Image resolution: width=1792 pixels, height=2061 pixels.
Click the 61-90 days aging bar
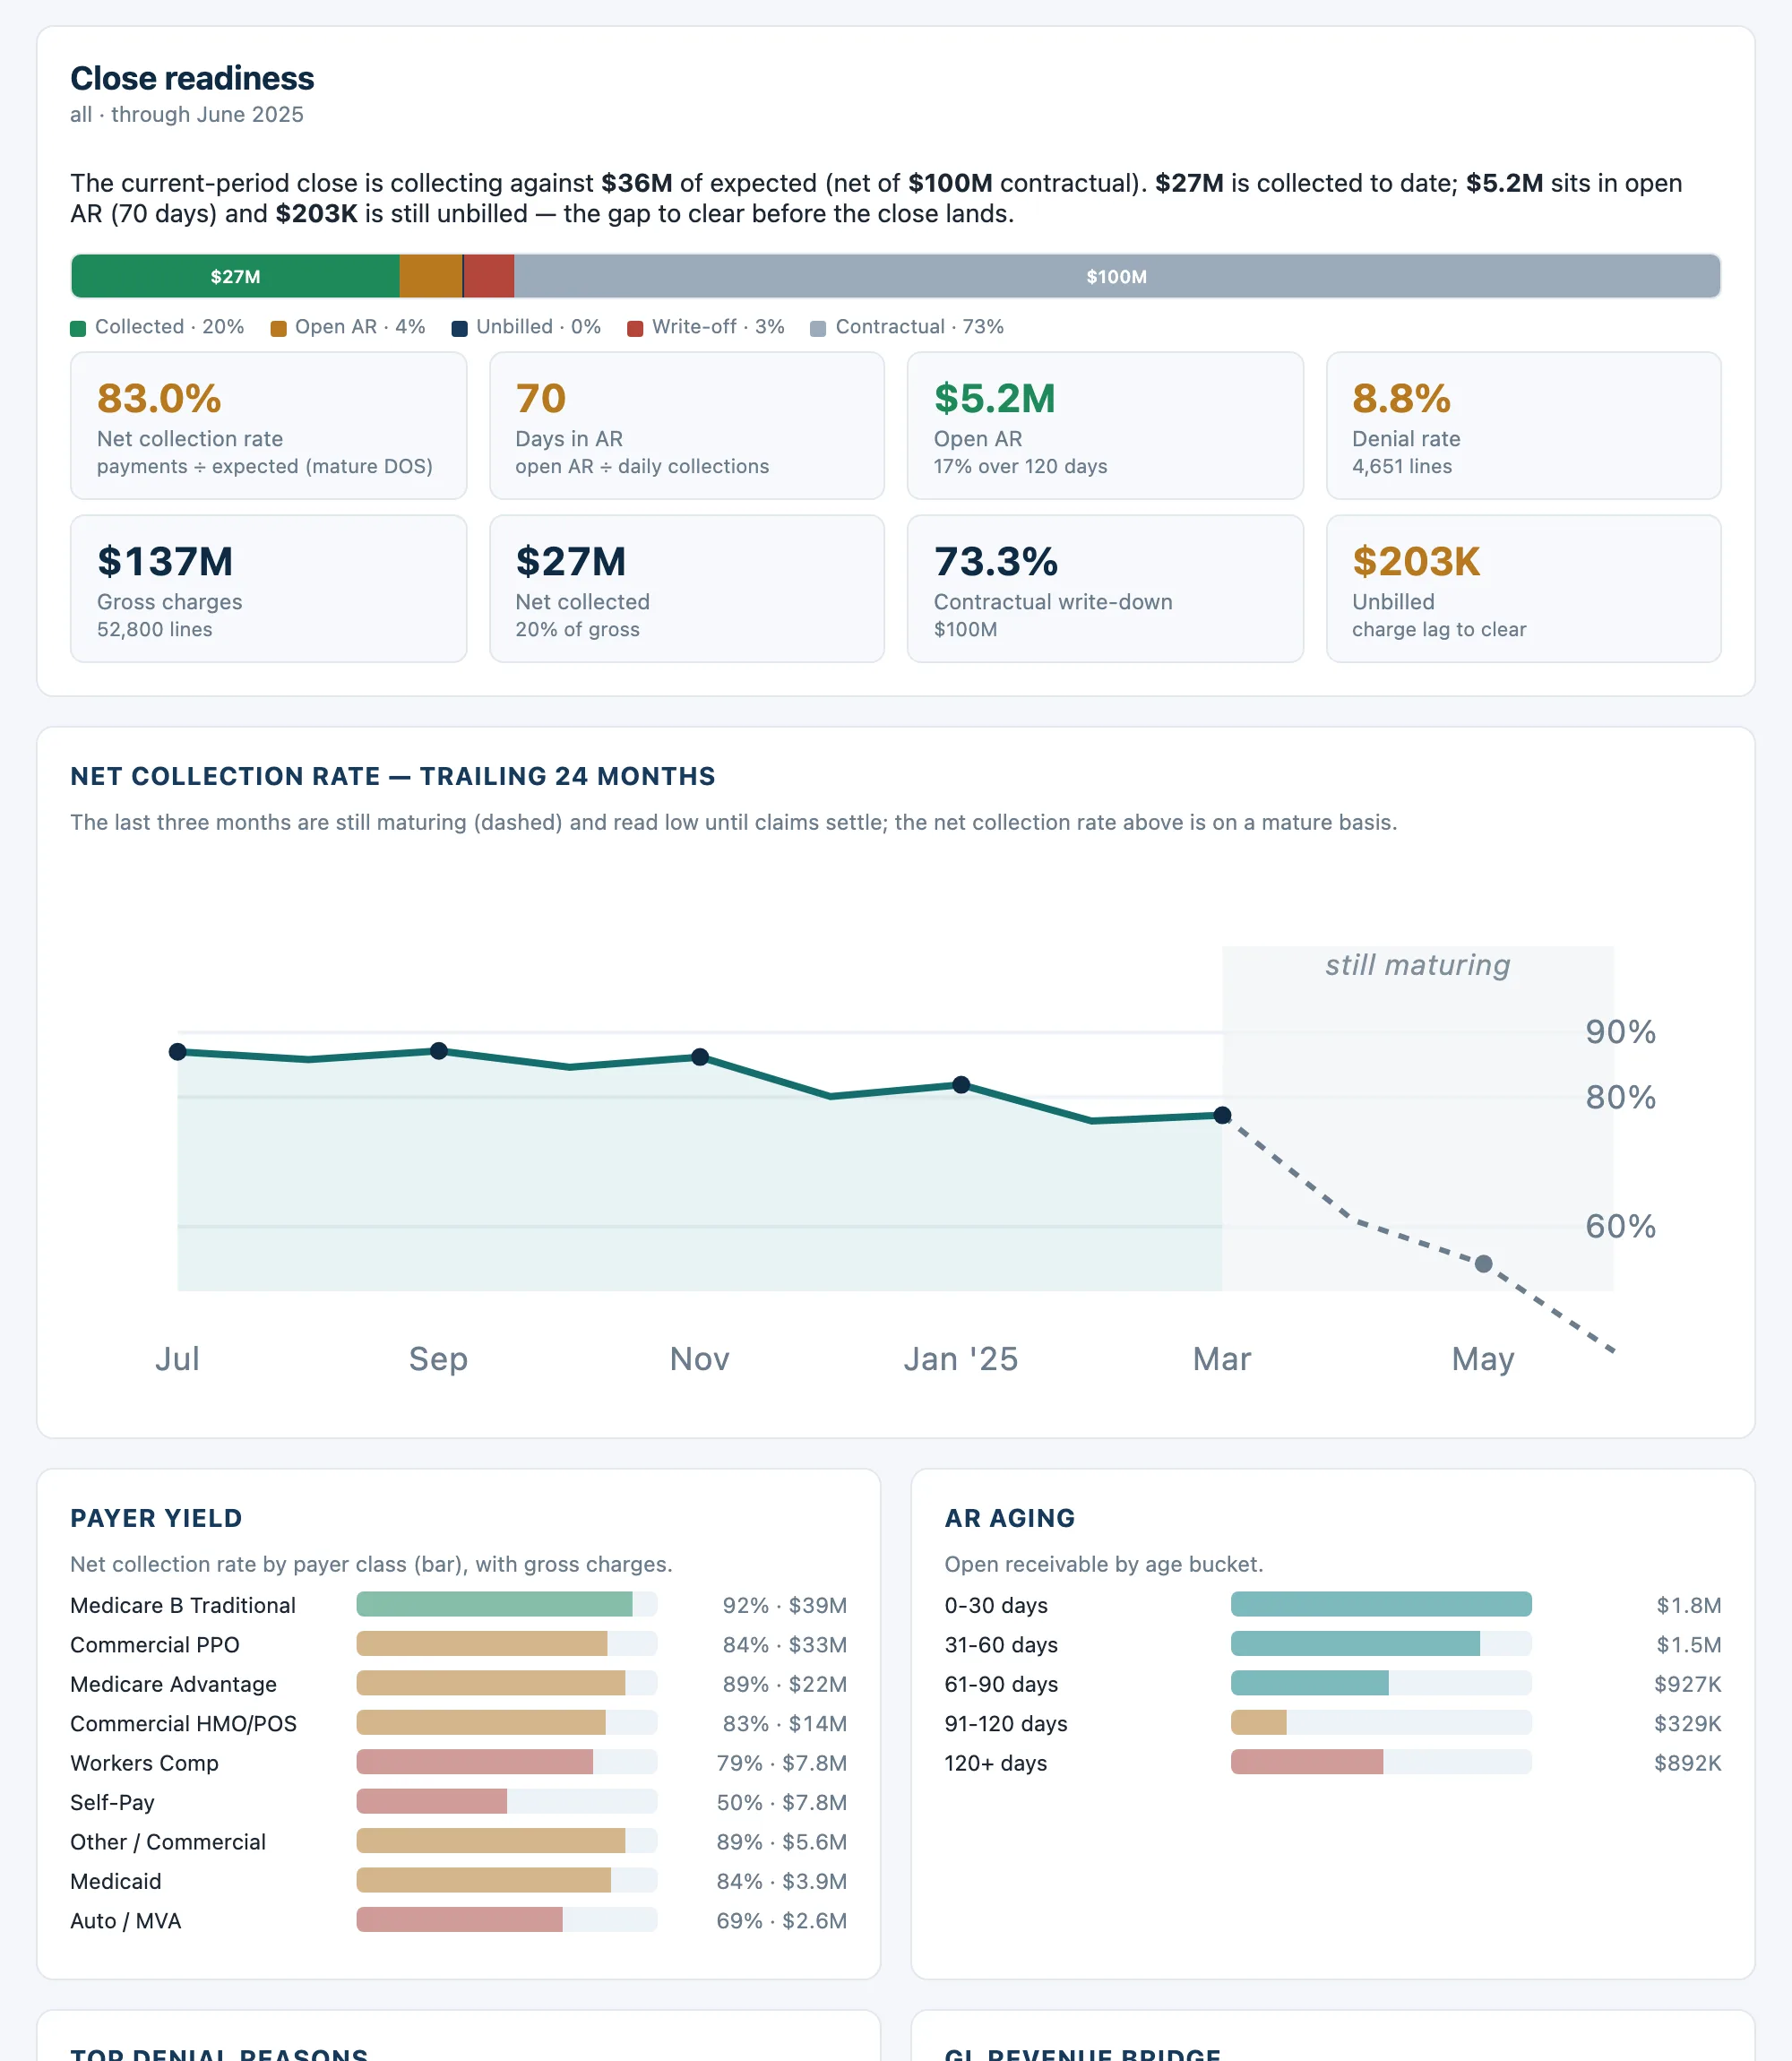point(1381,1683)
